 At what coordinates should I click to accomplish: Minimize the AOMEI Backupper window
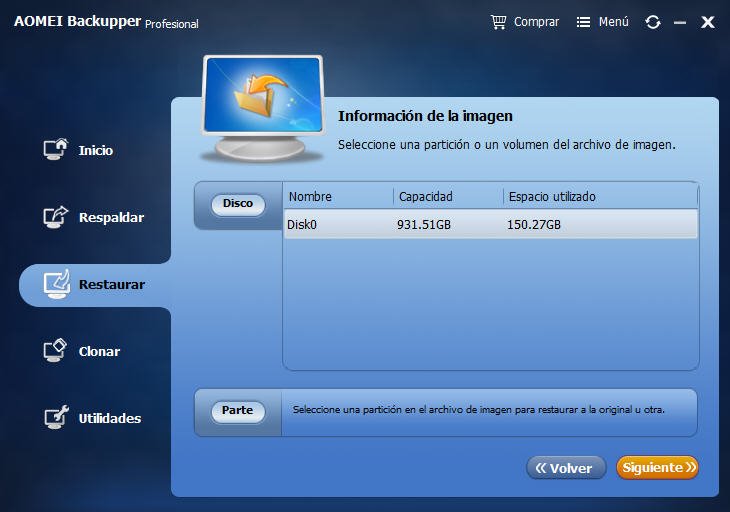tap(680, 22)
